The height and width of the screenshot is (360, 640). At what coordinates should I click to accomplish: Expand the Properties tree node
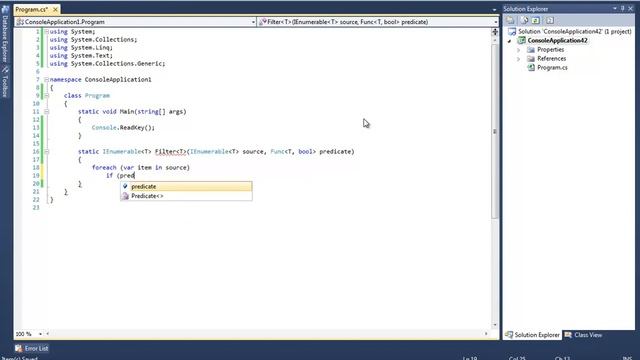coord(519,50)
